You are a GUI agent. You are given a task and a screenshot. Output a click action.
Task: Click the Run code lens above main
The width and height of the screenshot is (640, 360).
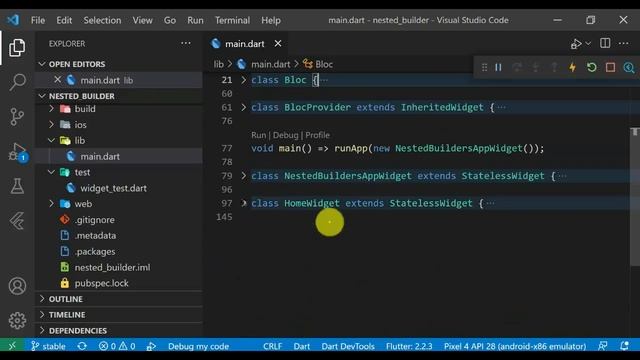pos(258,135)
